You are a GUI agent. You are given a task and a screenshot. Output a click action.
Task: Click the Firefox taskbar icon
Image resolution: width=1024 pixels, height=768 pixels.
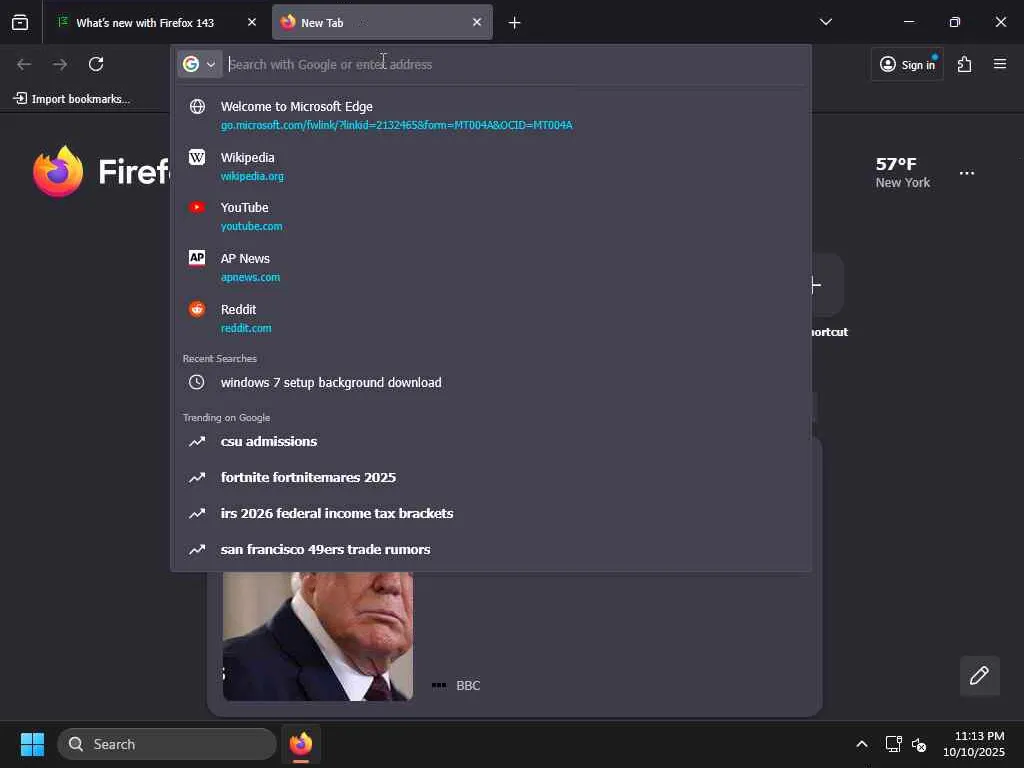click(300, 744)
